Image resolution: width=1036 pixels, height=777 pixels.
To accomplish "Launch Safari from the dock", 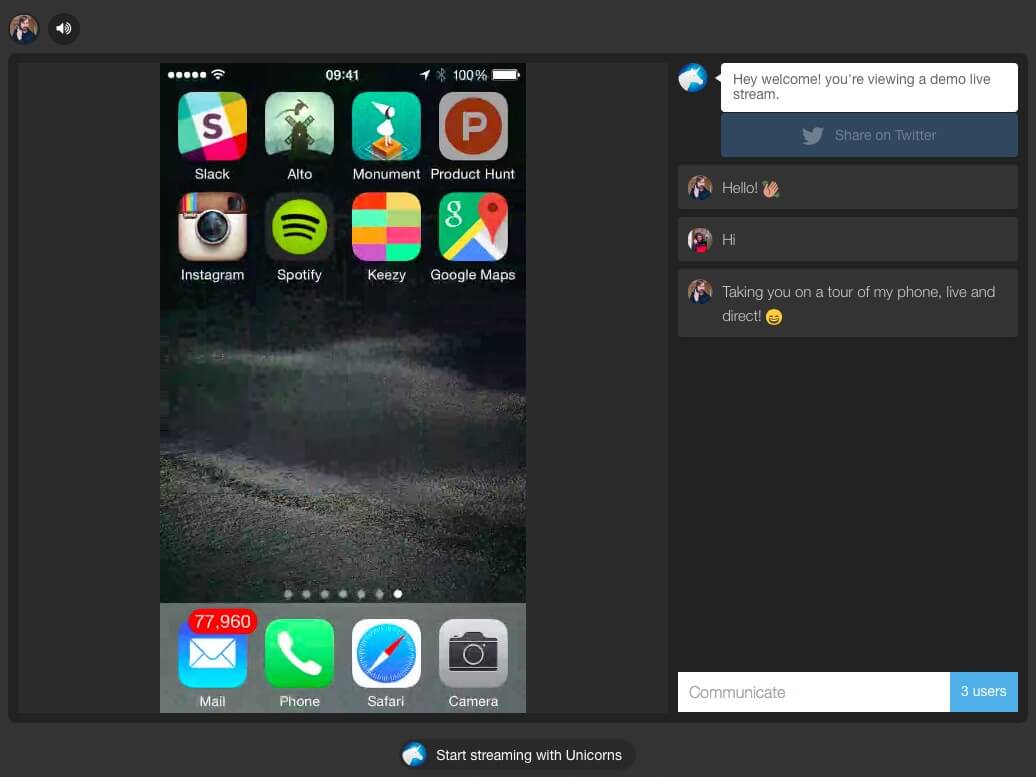I will pyautogui.click(x=387, y=653).
